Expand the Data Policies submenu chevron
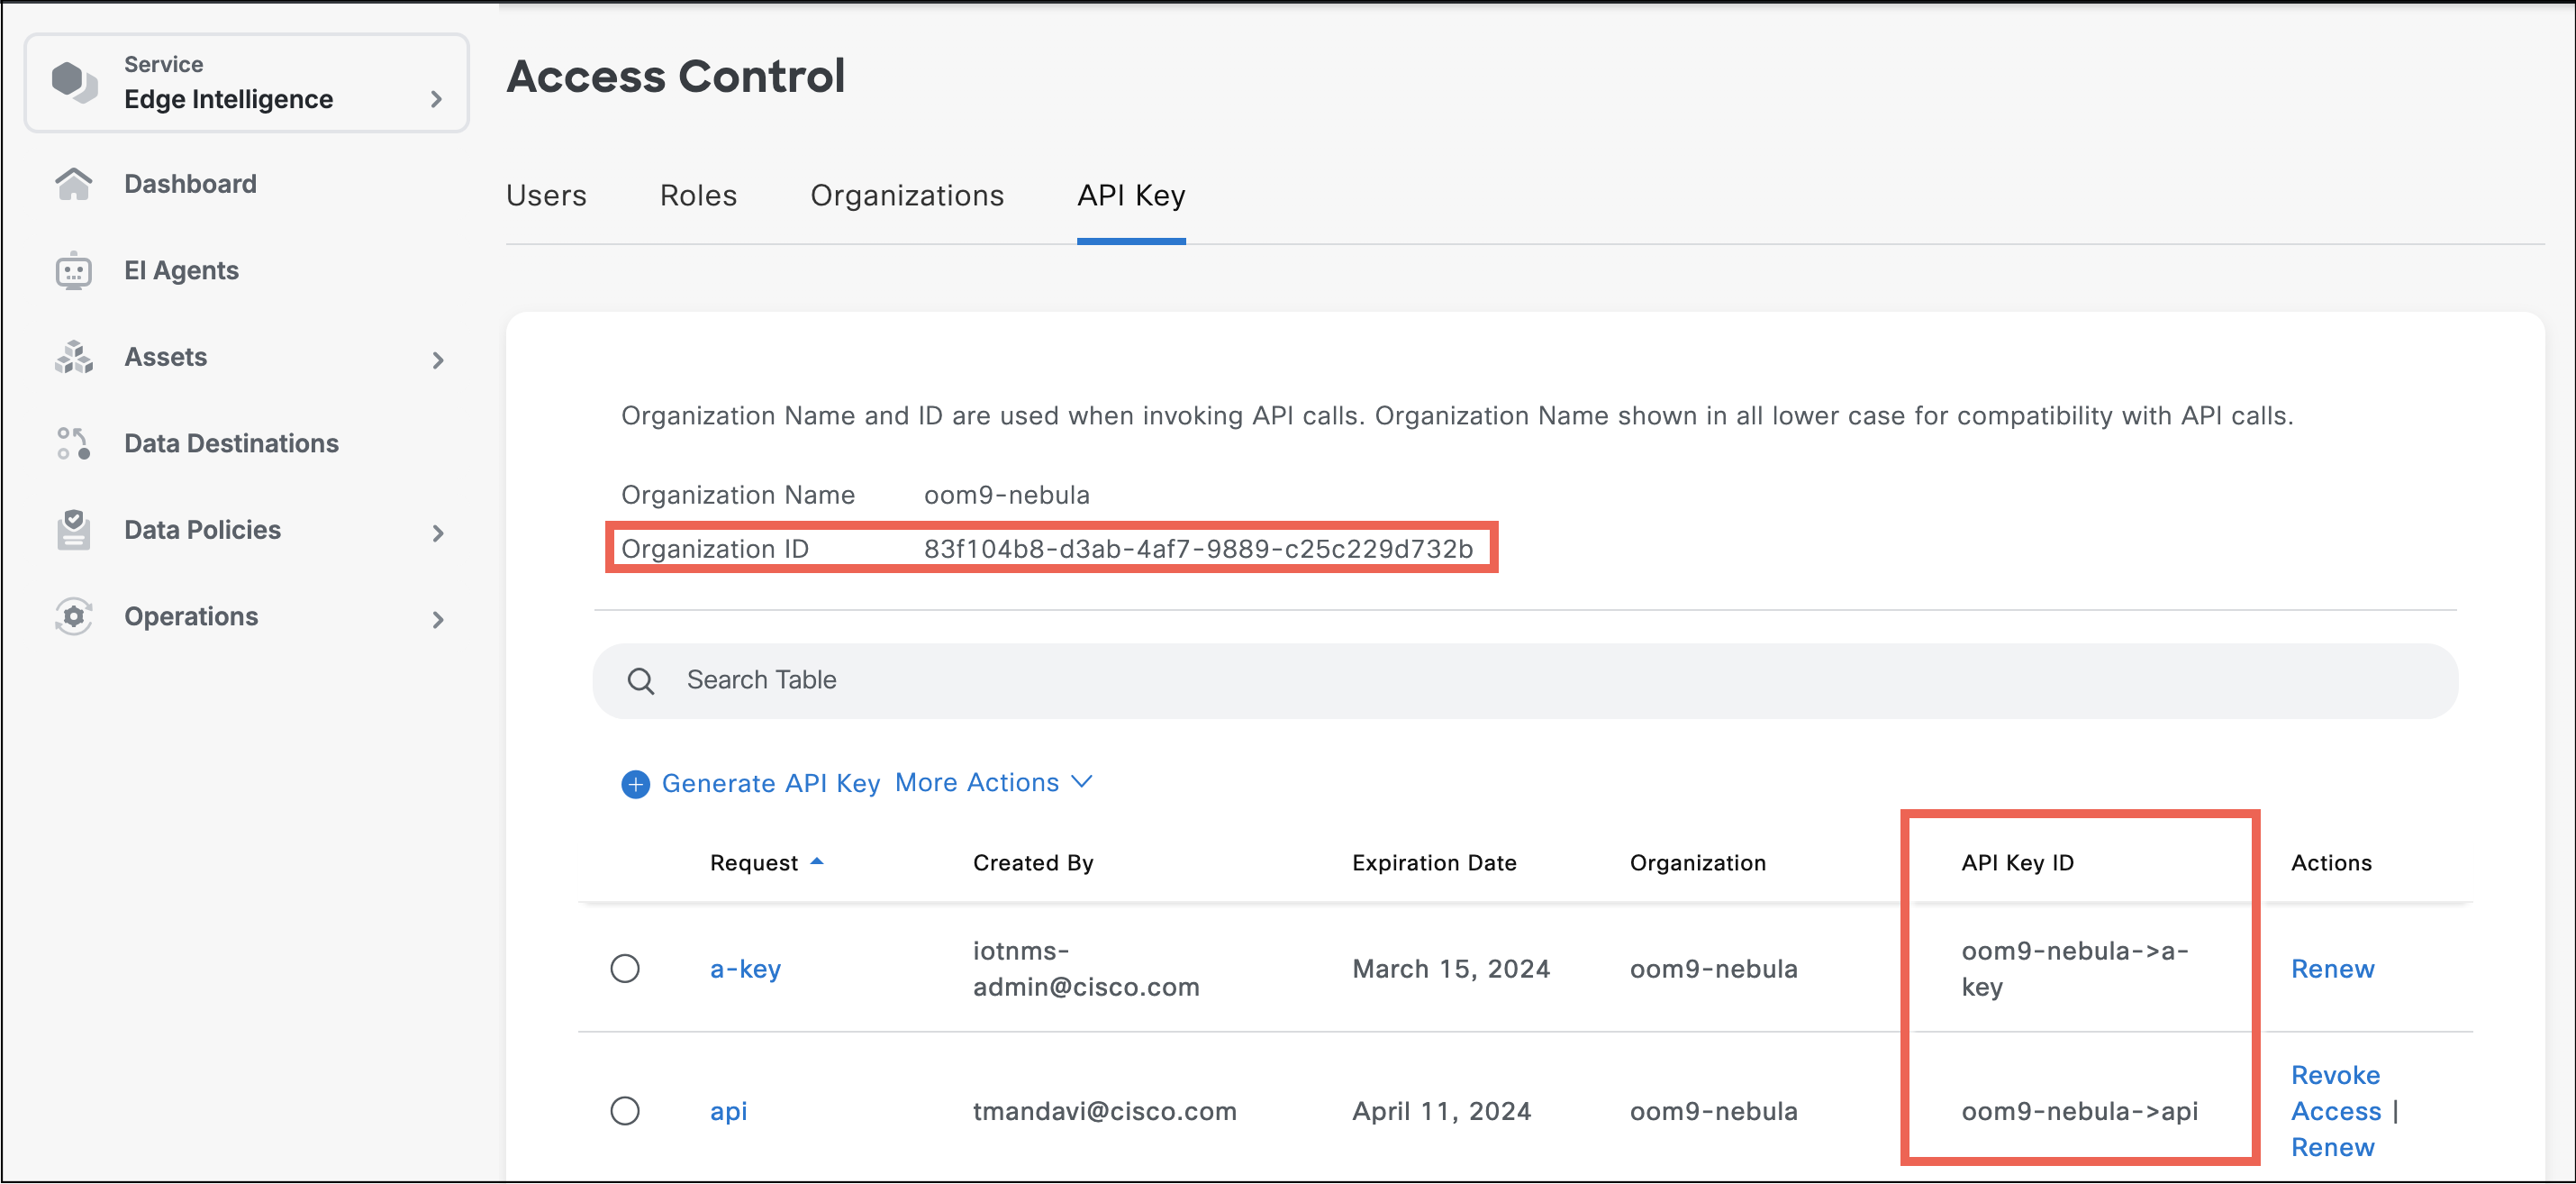Viewport: 2576px width, 1184px height. pyautogui.click(x=438, y=533)
